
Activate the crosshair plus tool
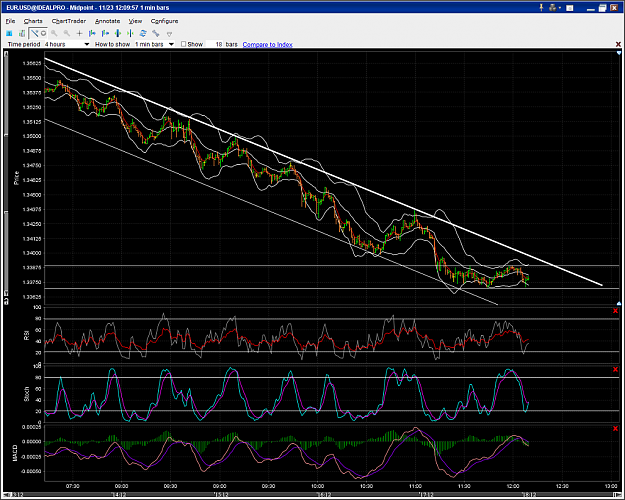80,33
